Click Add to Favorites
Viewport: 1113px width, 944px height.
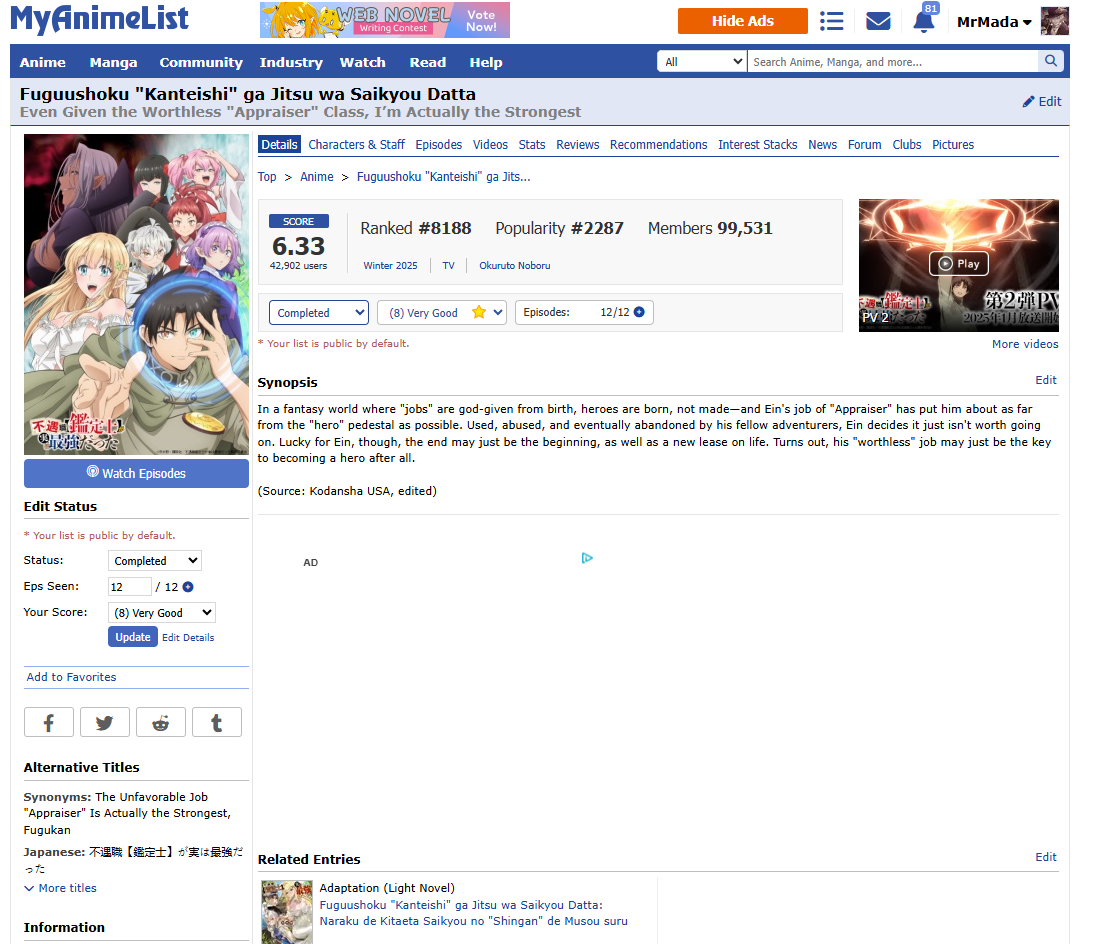pyautogui.click(x=72, y=677)
